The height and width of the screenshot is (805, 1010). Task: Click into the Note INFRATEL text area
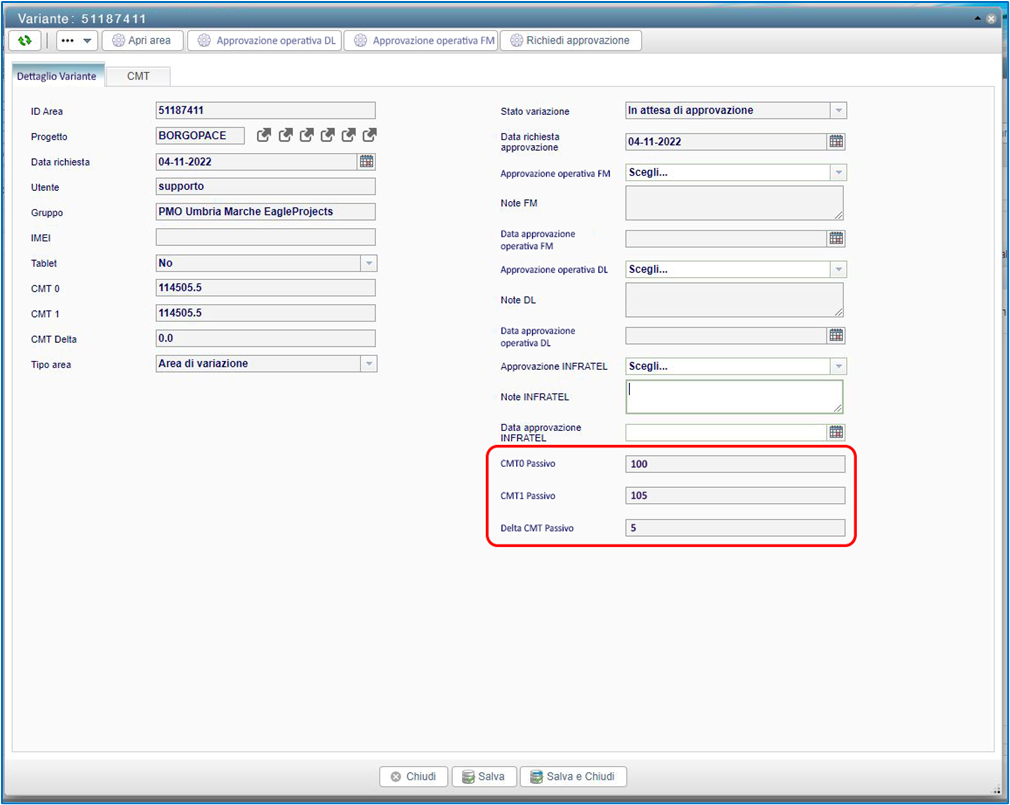pyautogui.click(x=733, y=397)
